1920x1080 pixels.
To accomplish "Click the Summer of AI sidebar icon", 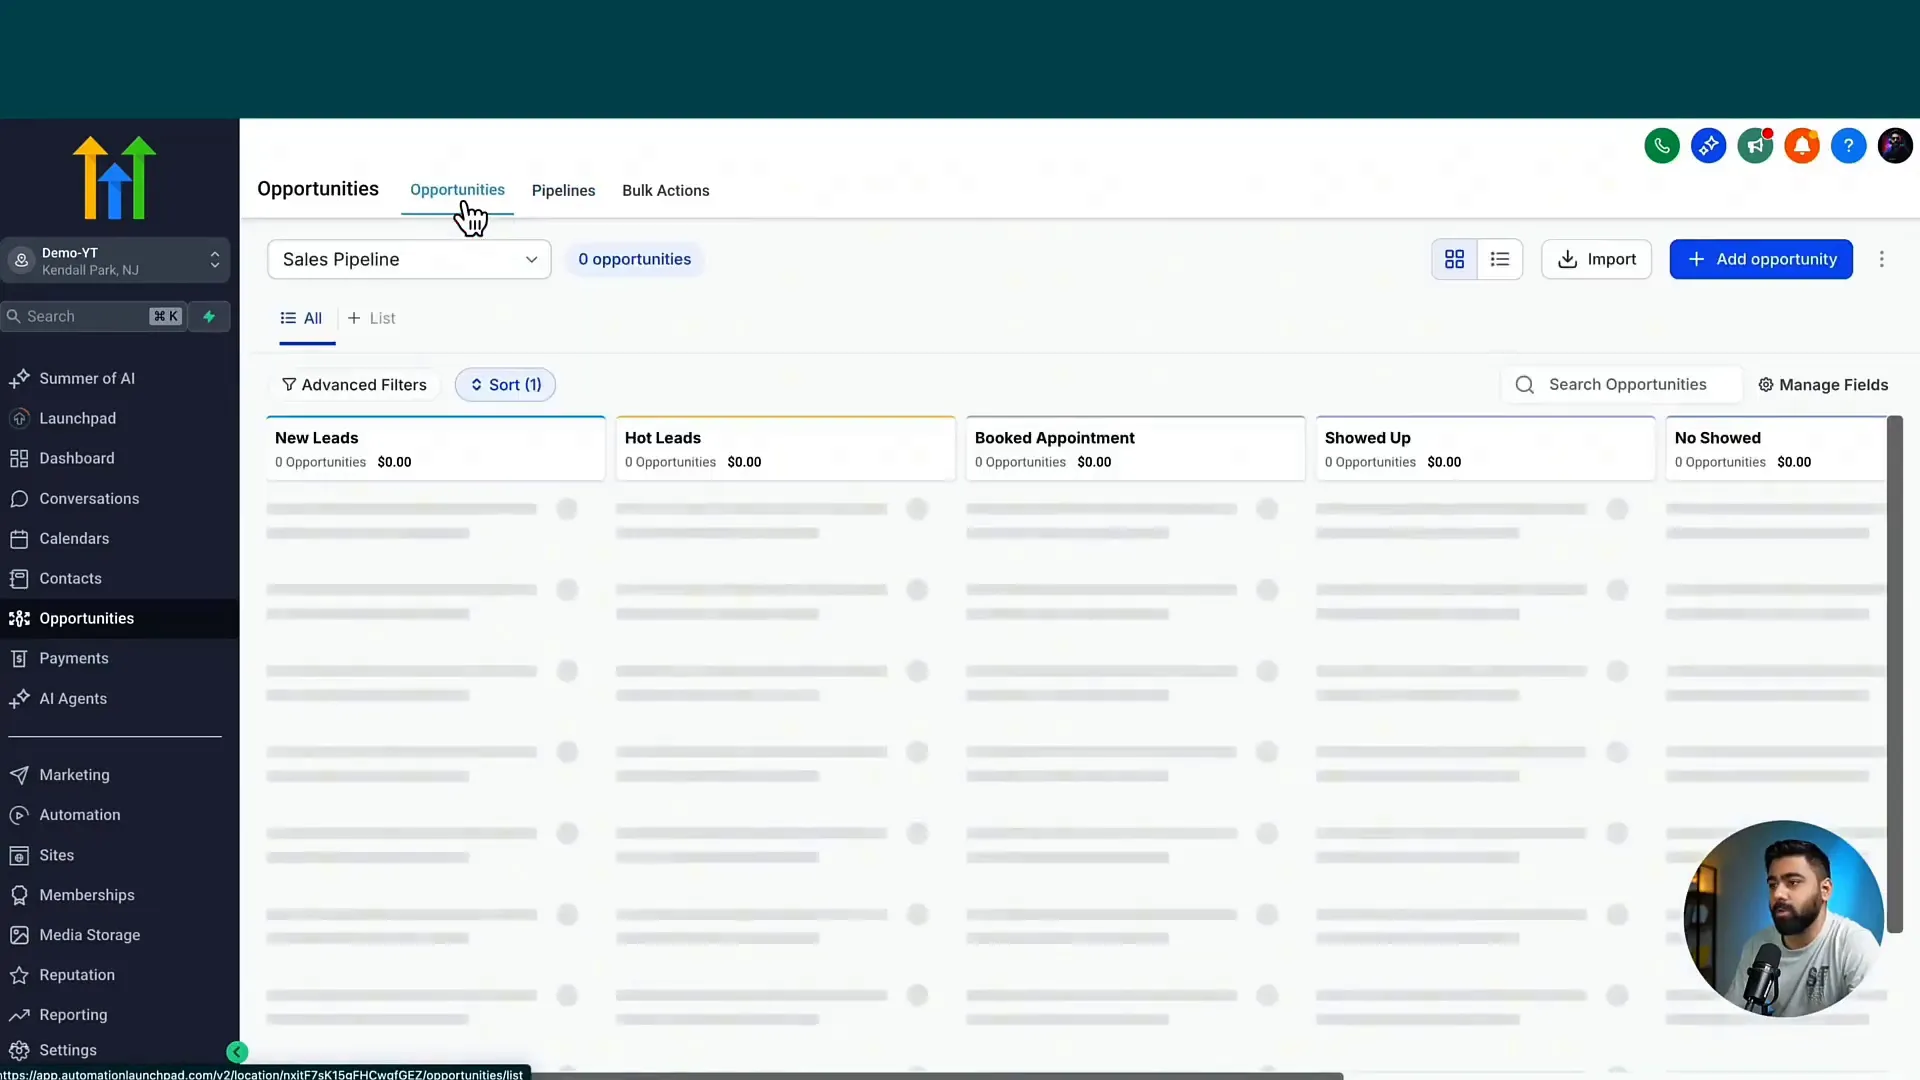I will click(19, 379).
